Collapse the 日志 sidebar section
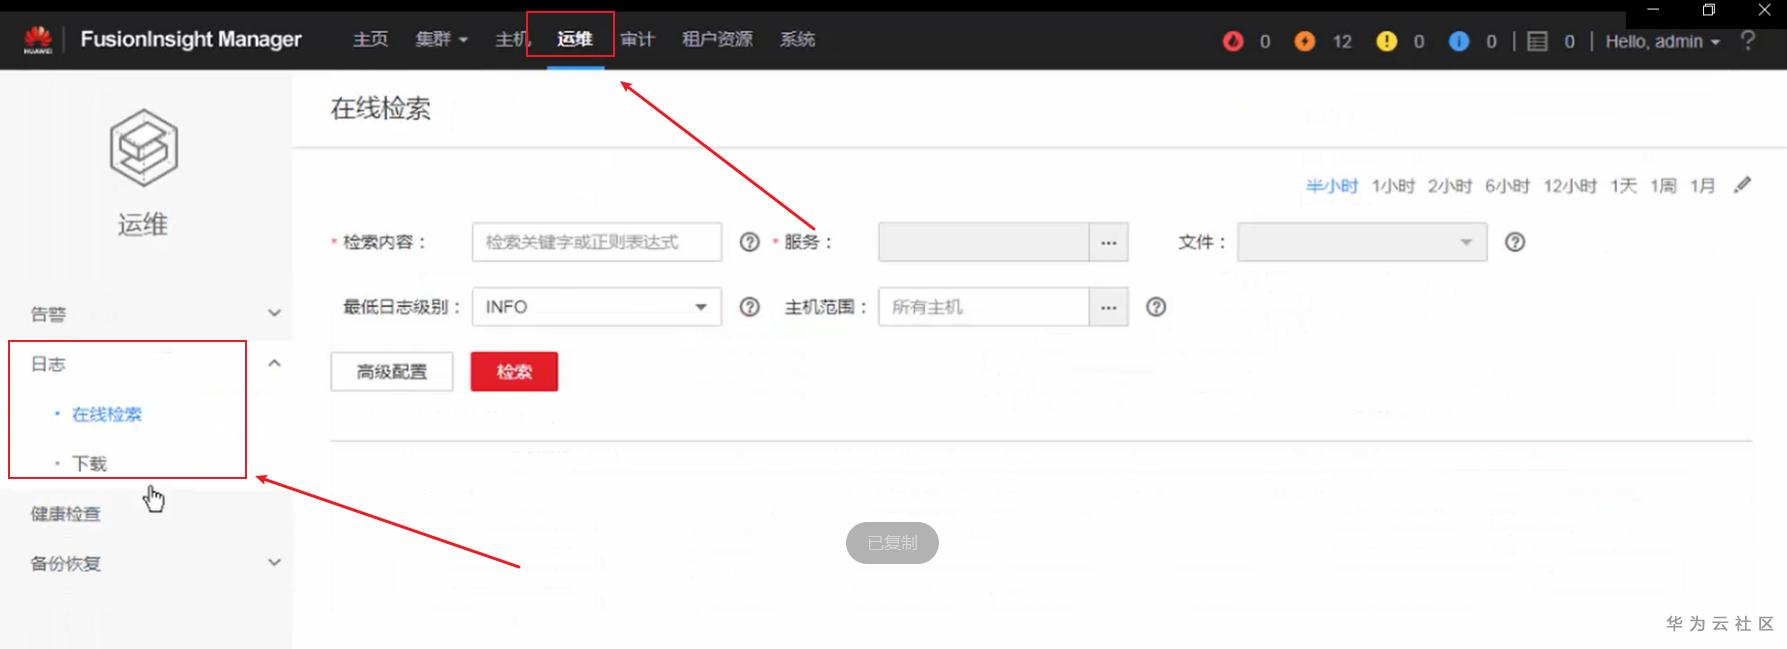The height and width of the screenshot is (649, 1787). [274, 364]
